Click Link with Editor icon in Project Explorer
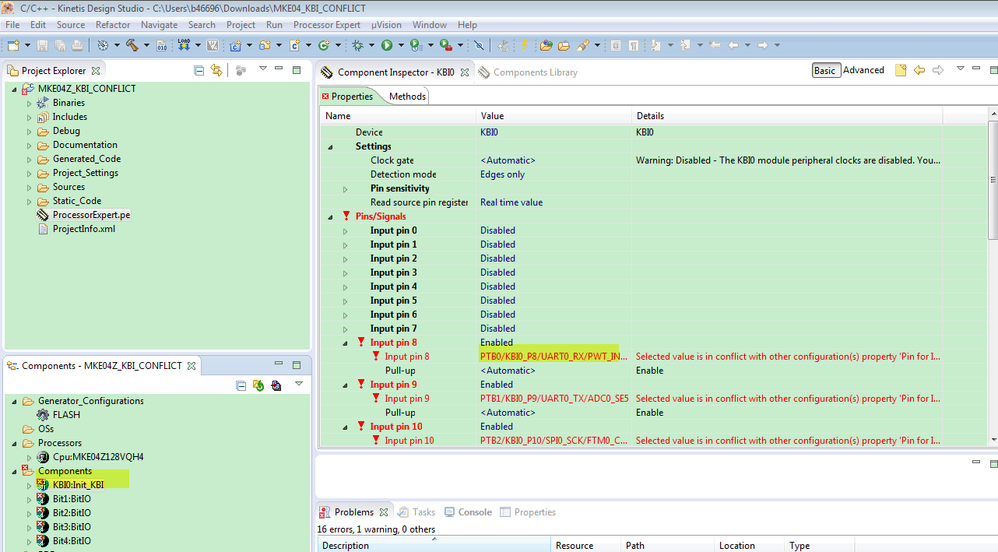This screenshot has width=998, height=552. (x=216, y=71)
